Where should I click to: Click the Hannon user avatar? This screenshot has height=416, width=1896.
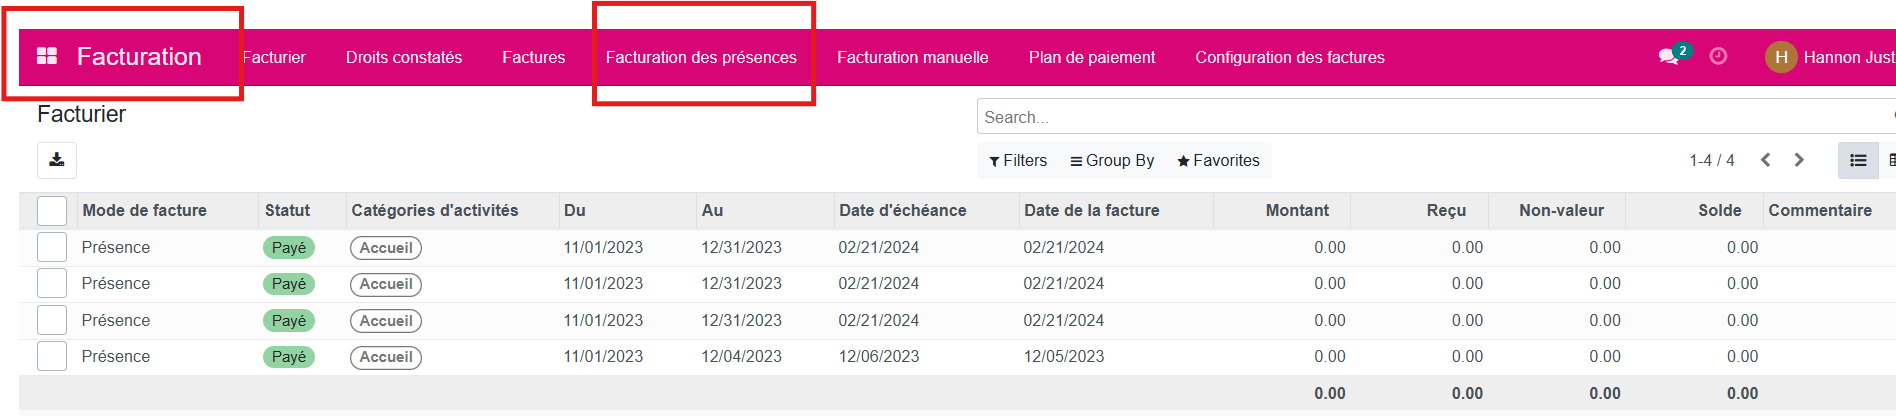tap(1781, 57)
